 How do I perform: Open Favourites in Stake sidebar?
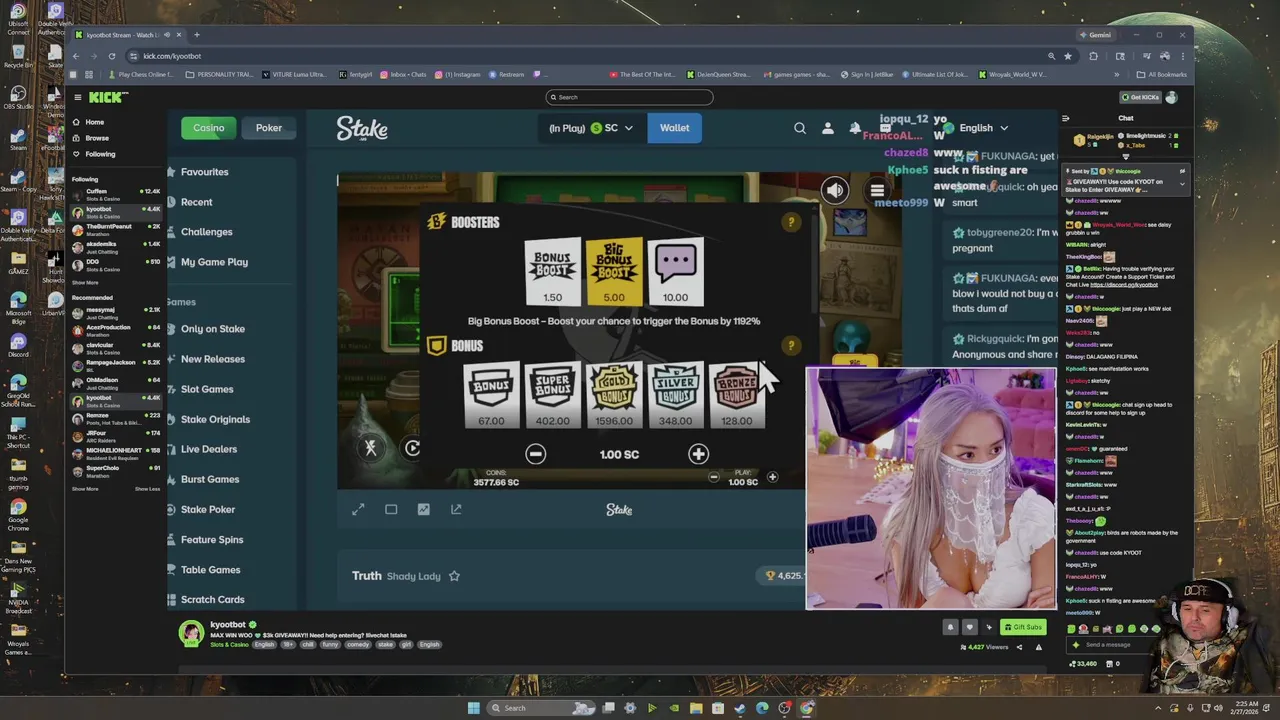pos(204,172)
